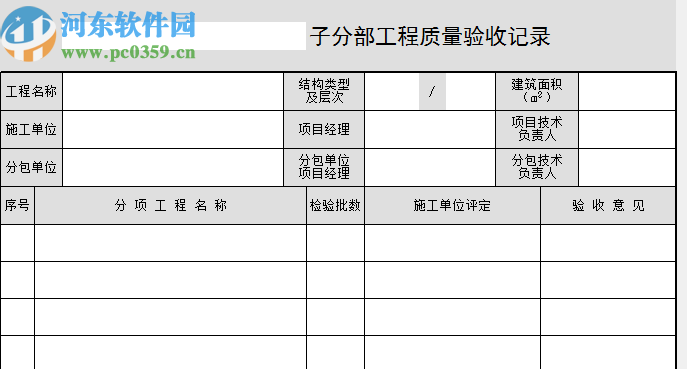Click the 分包单位项目经理 value cell
Screen dimensions: 687x369
tap(430, 167)
